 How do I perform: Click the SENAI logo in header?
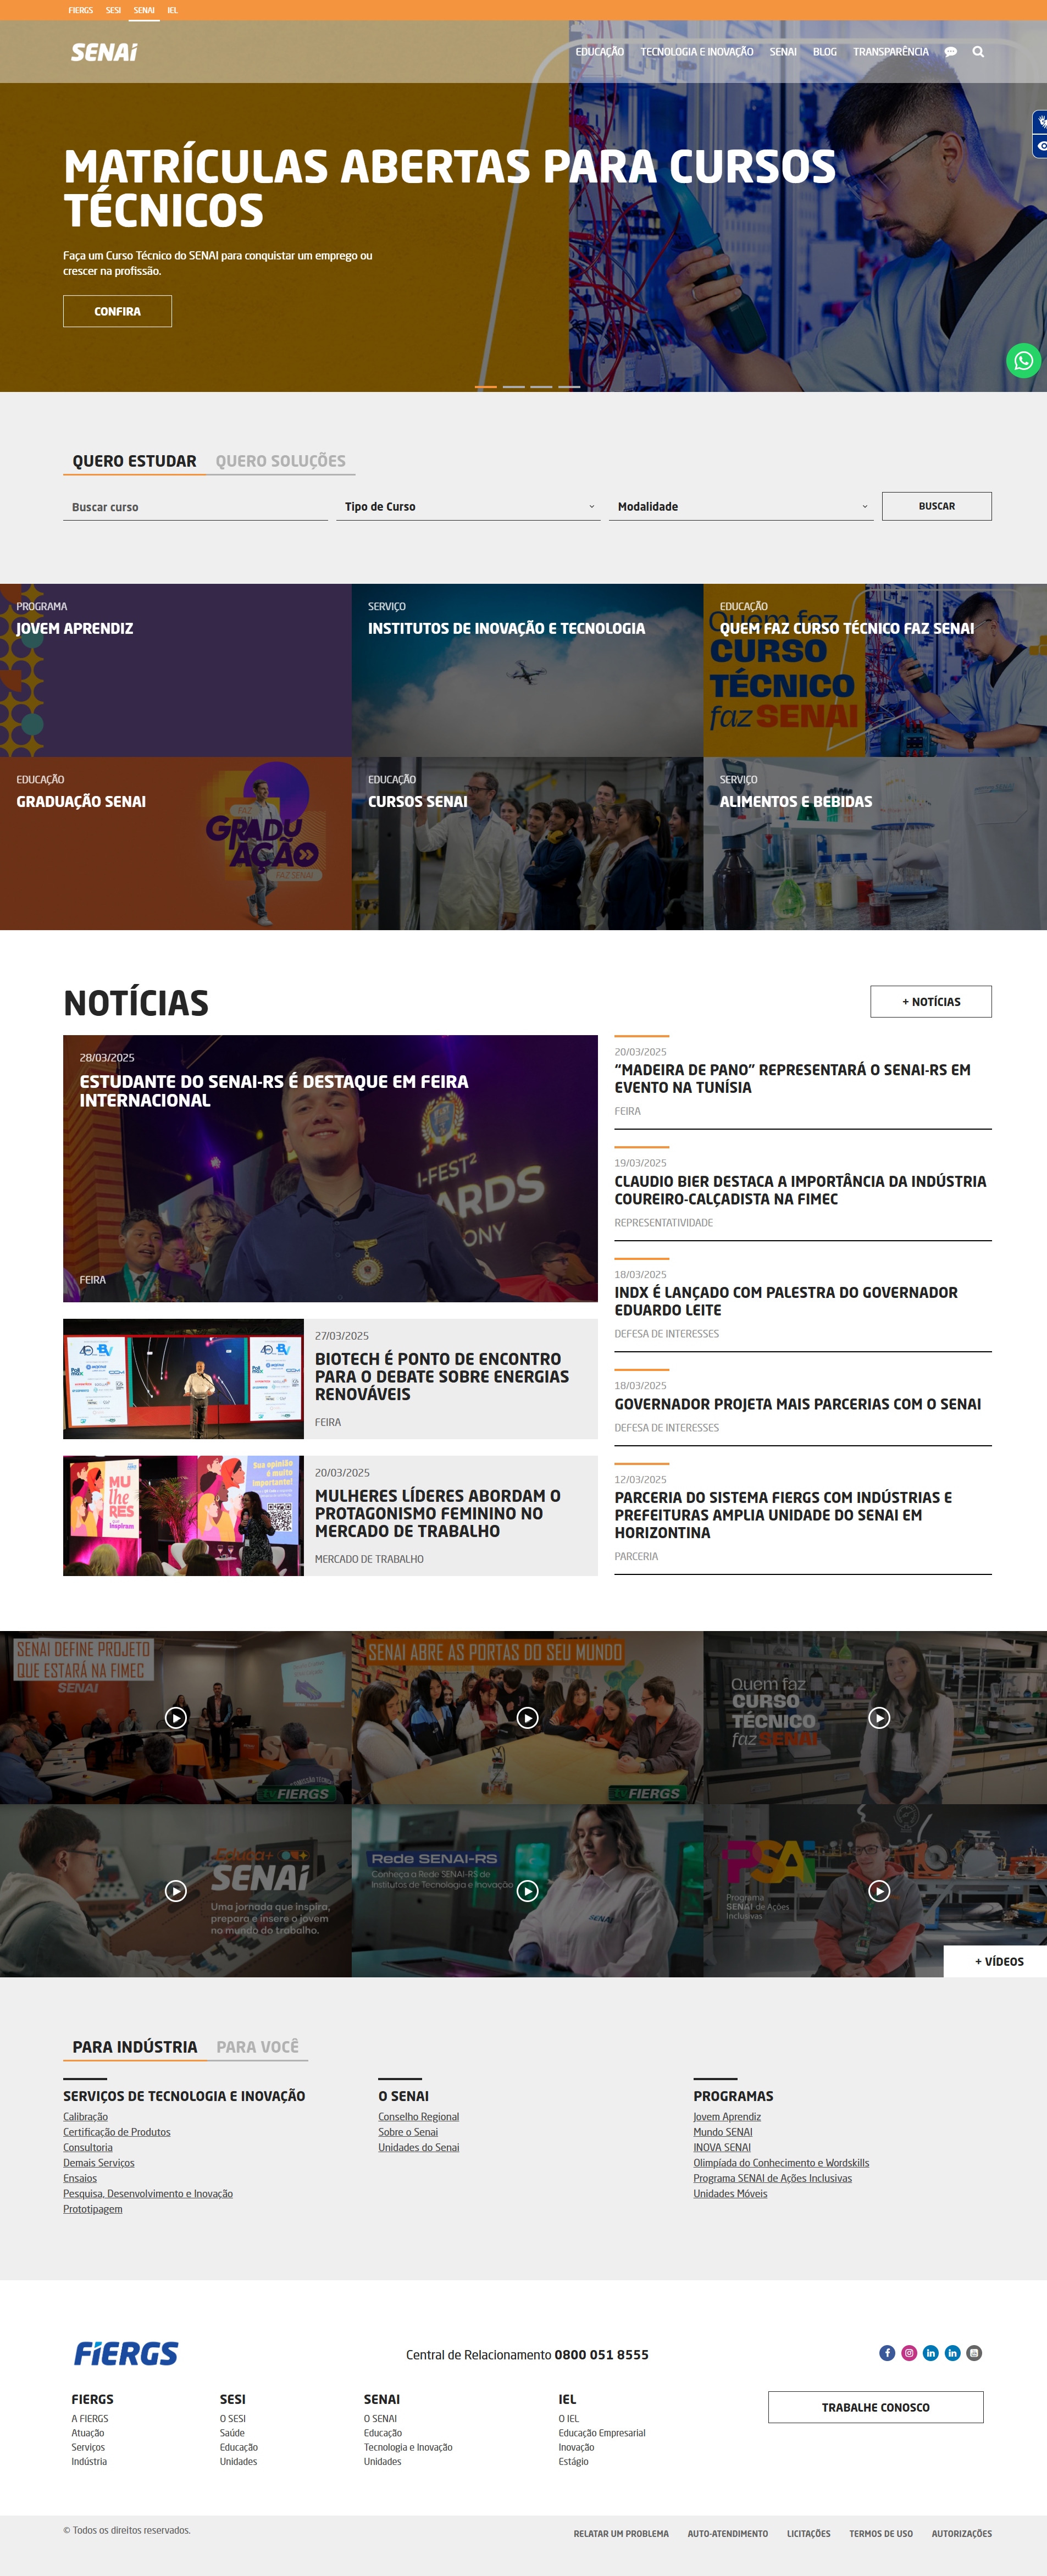click(104, 52)
